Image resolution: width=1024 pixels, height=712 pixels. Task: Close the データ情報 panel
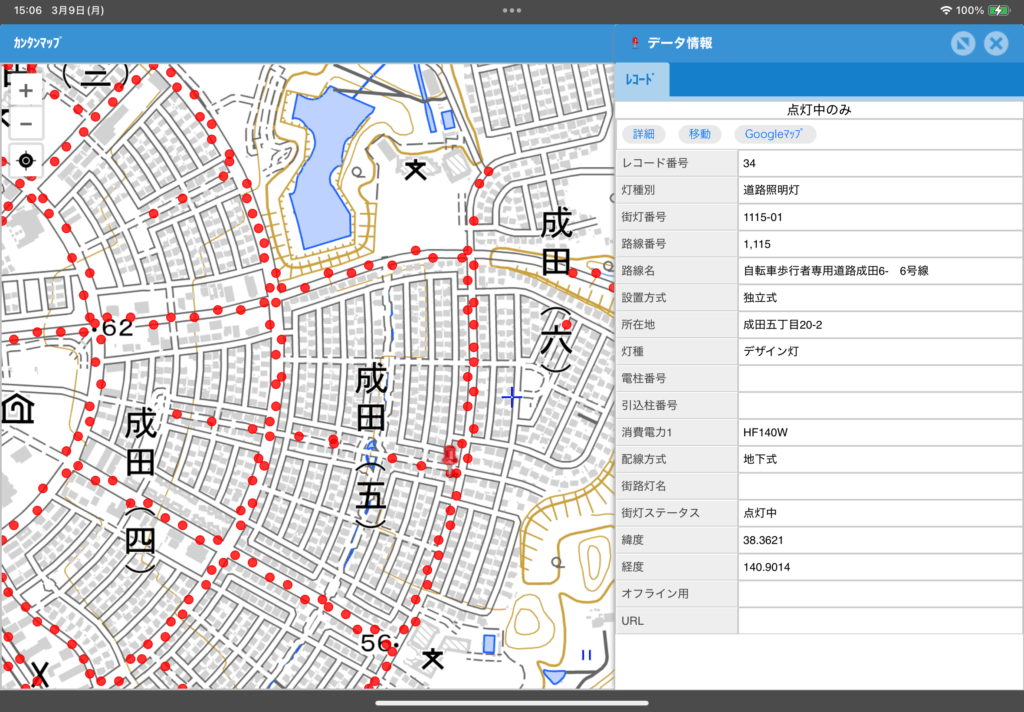point(995,43)
